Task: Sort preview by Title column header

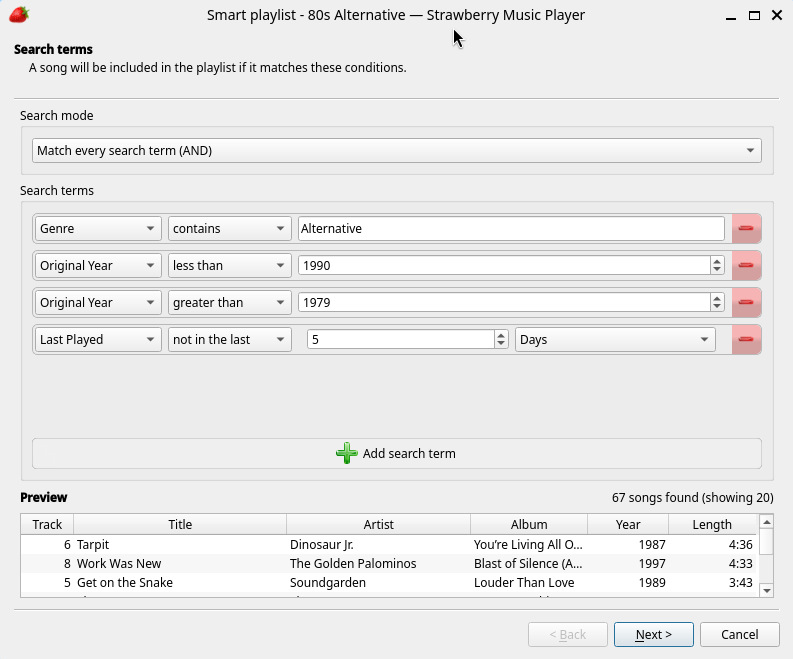Action: (180, 524)
